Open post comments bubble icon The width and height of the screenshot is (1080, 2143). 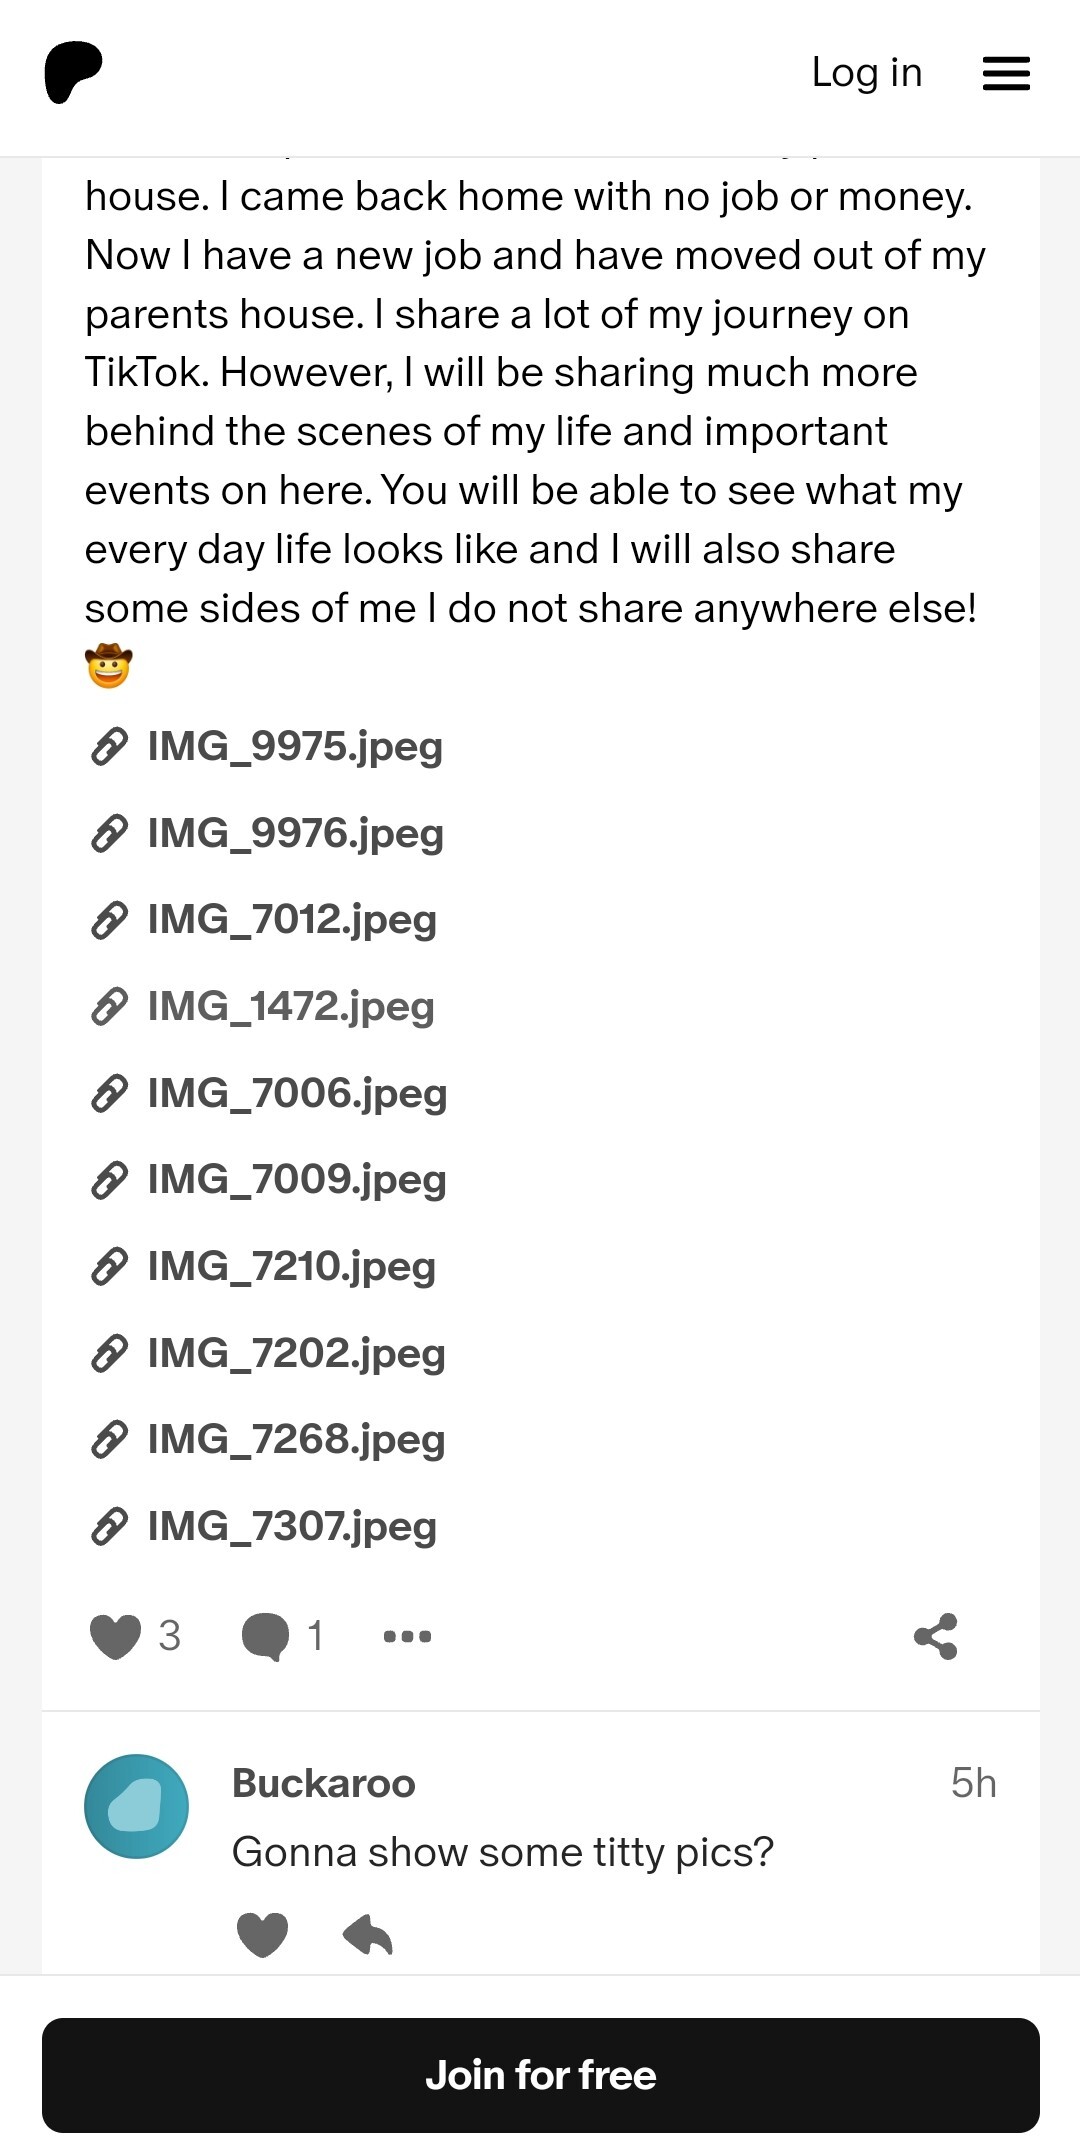265,1637
